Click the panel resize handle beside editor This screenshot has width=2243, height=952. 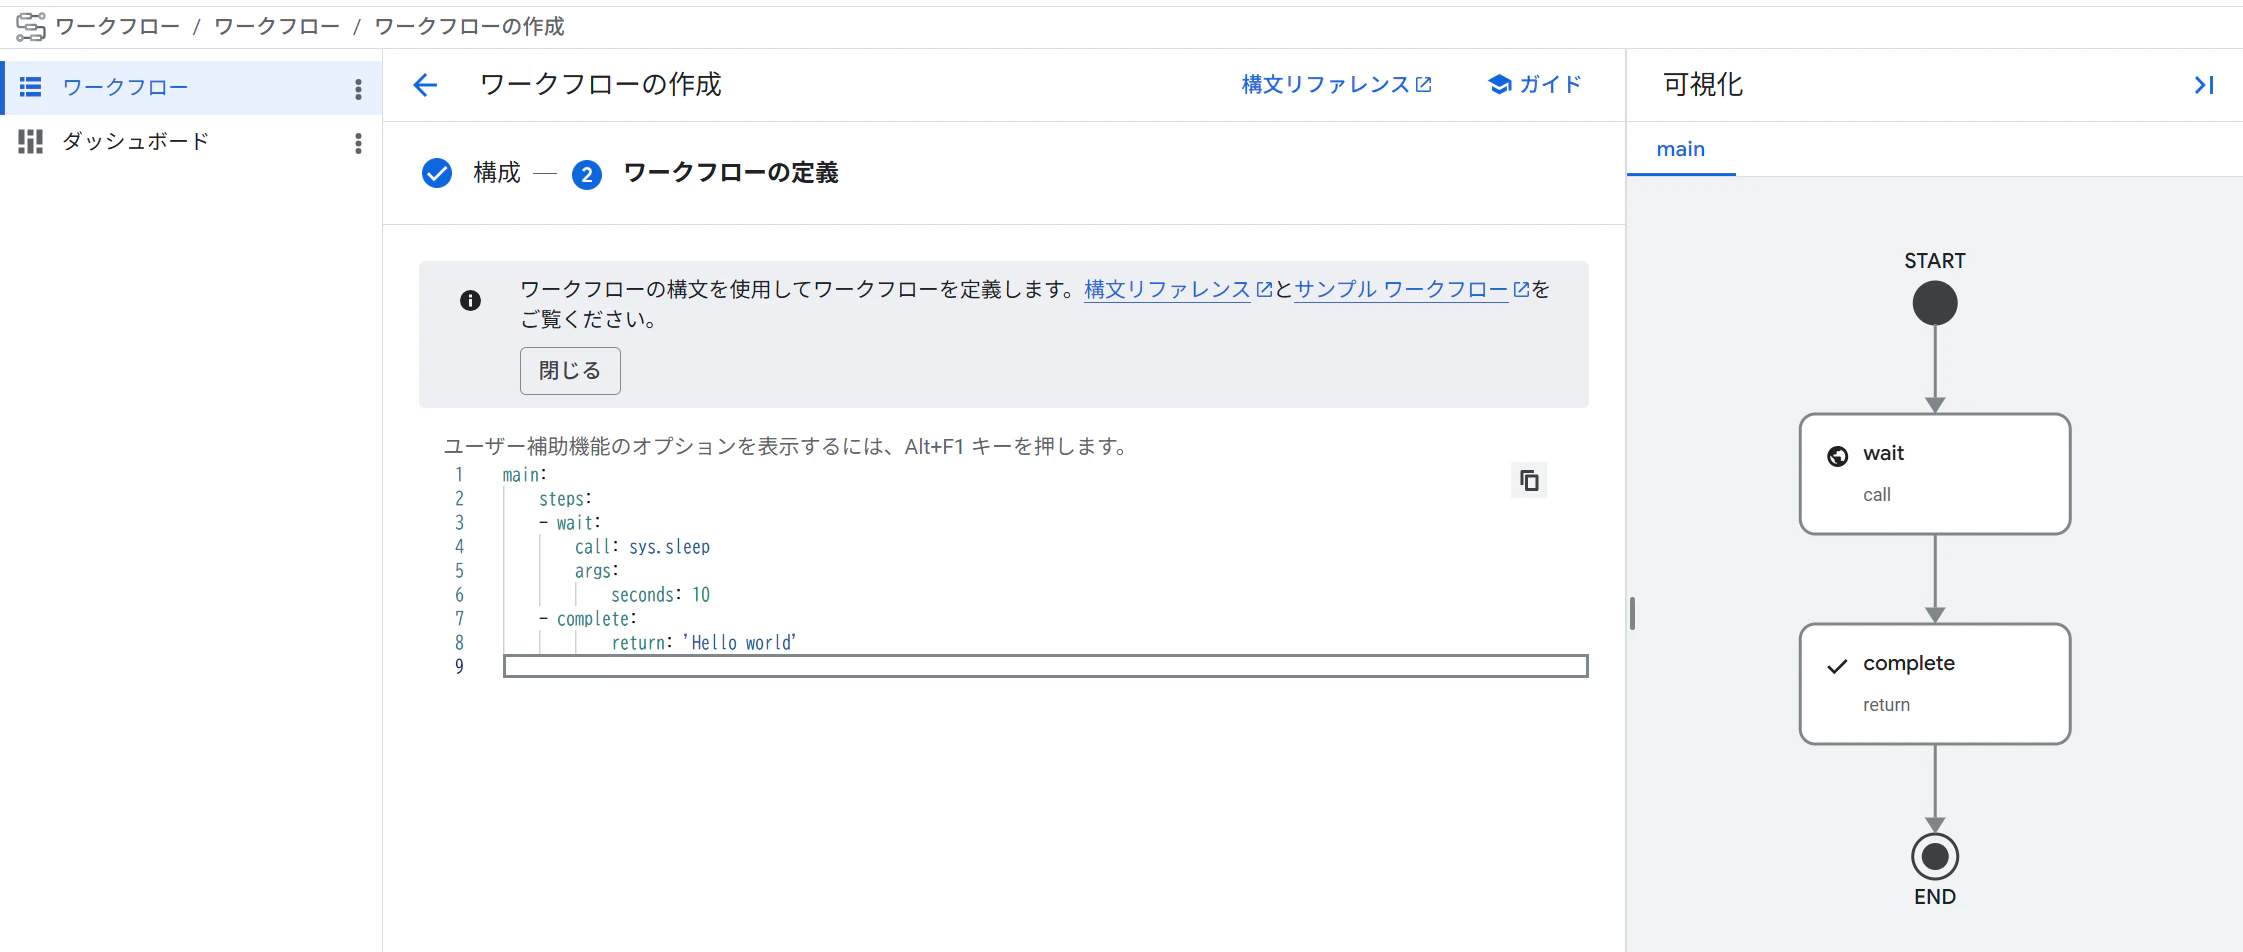click(x=1632, y=613)
